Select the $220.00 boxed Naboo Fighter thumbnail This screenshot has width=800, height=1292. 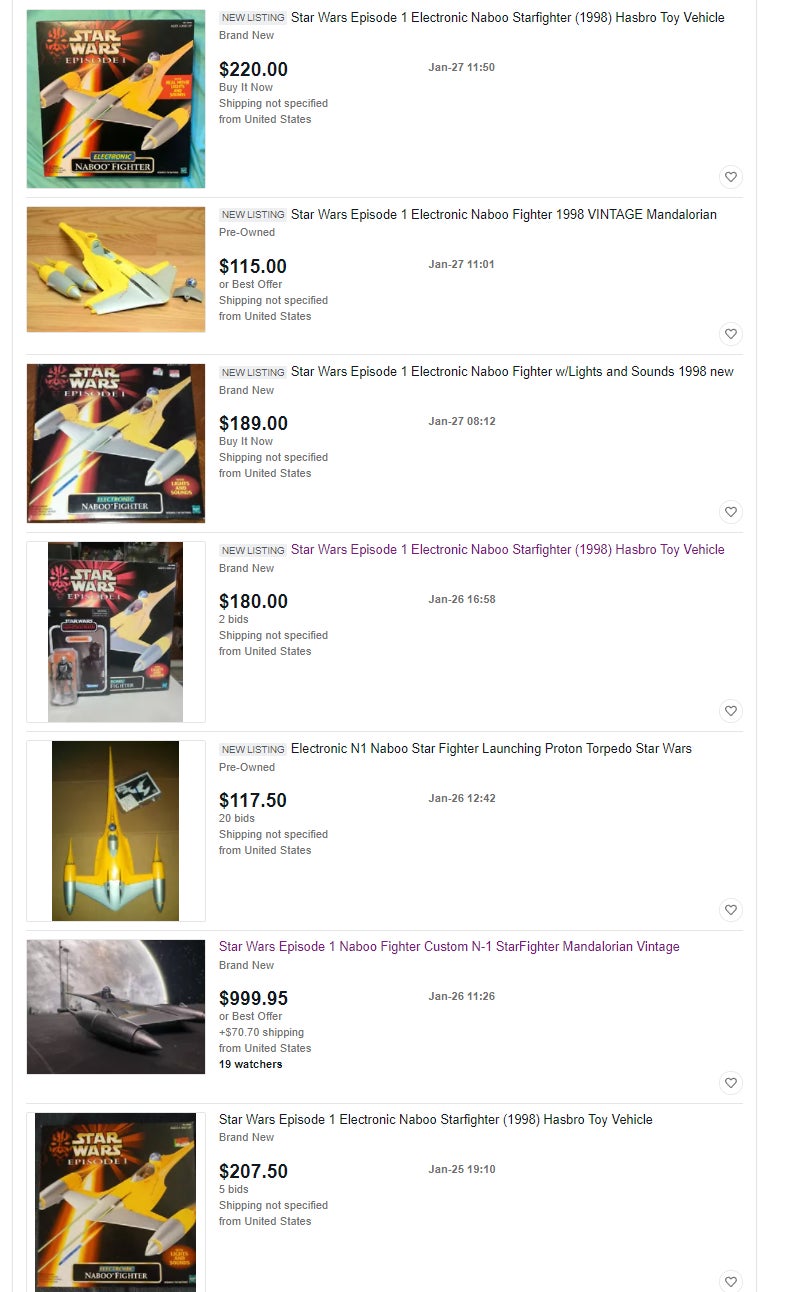(x=116, y=99)
